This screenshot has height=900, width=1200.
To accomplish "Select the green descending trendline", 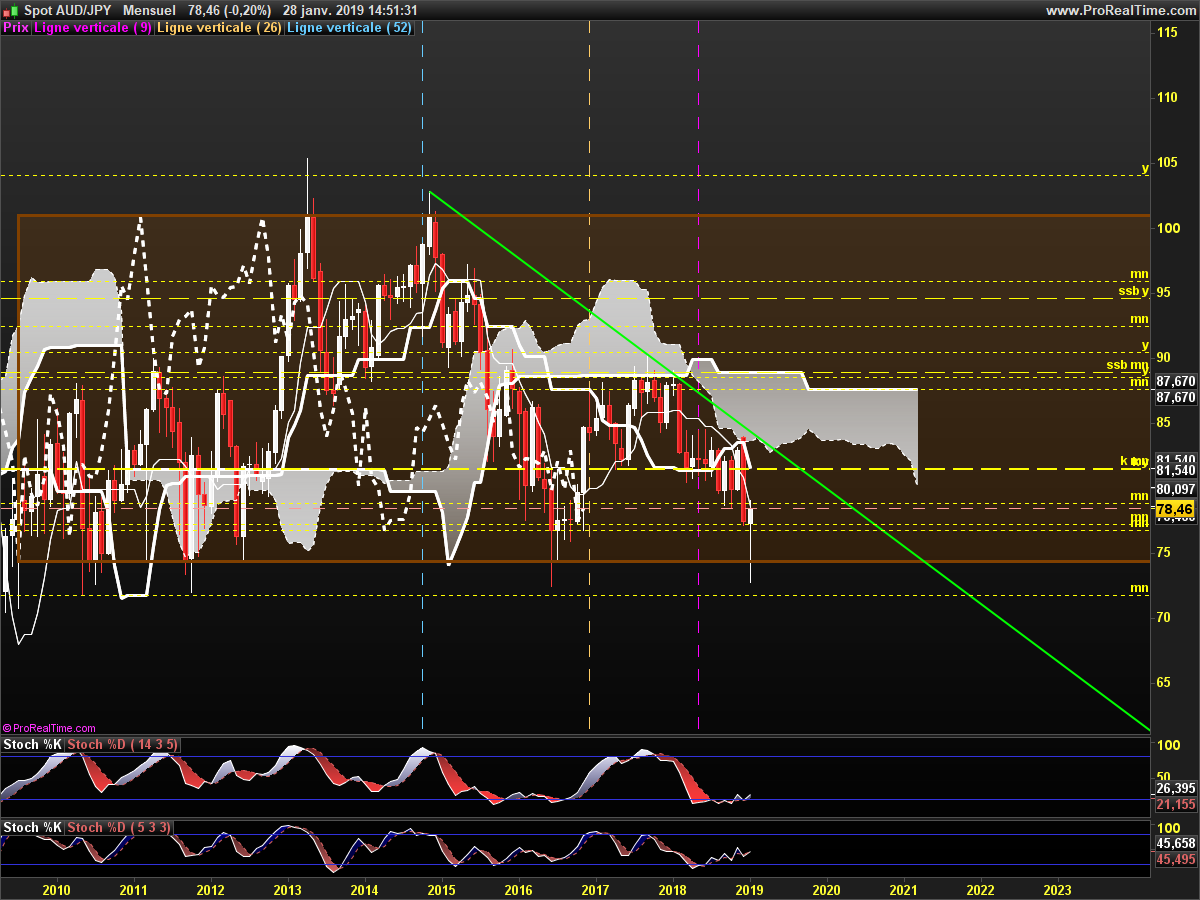I will [x=790, y=460].
